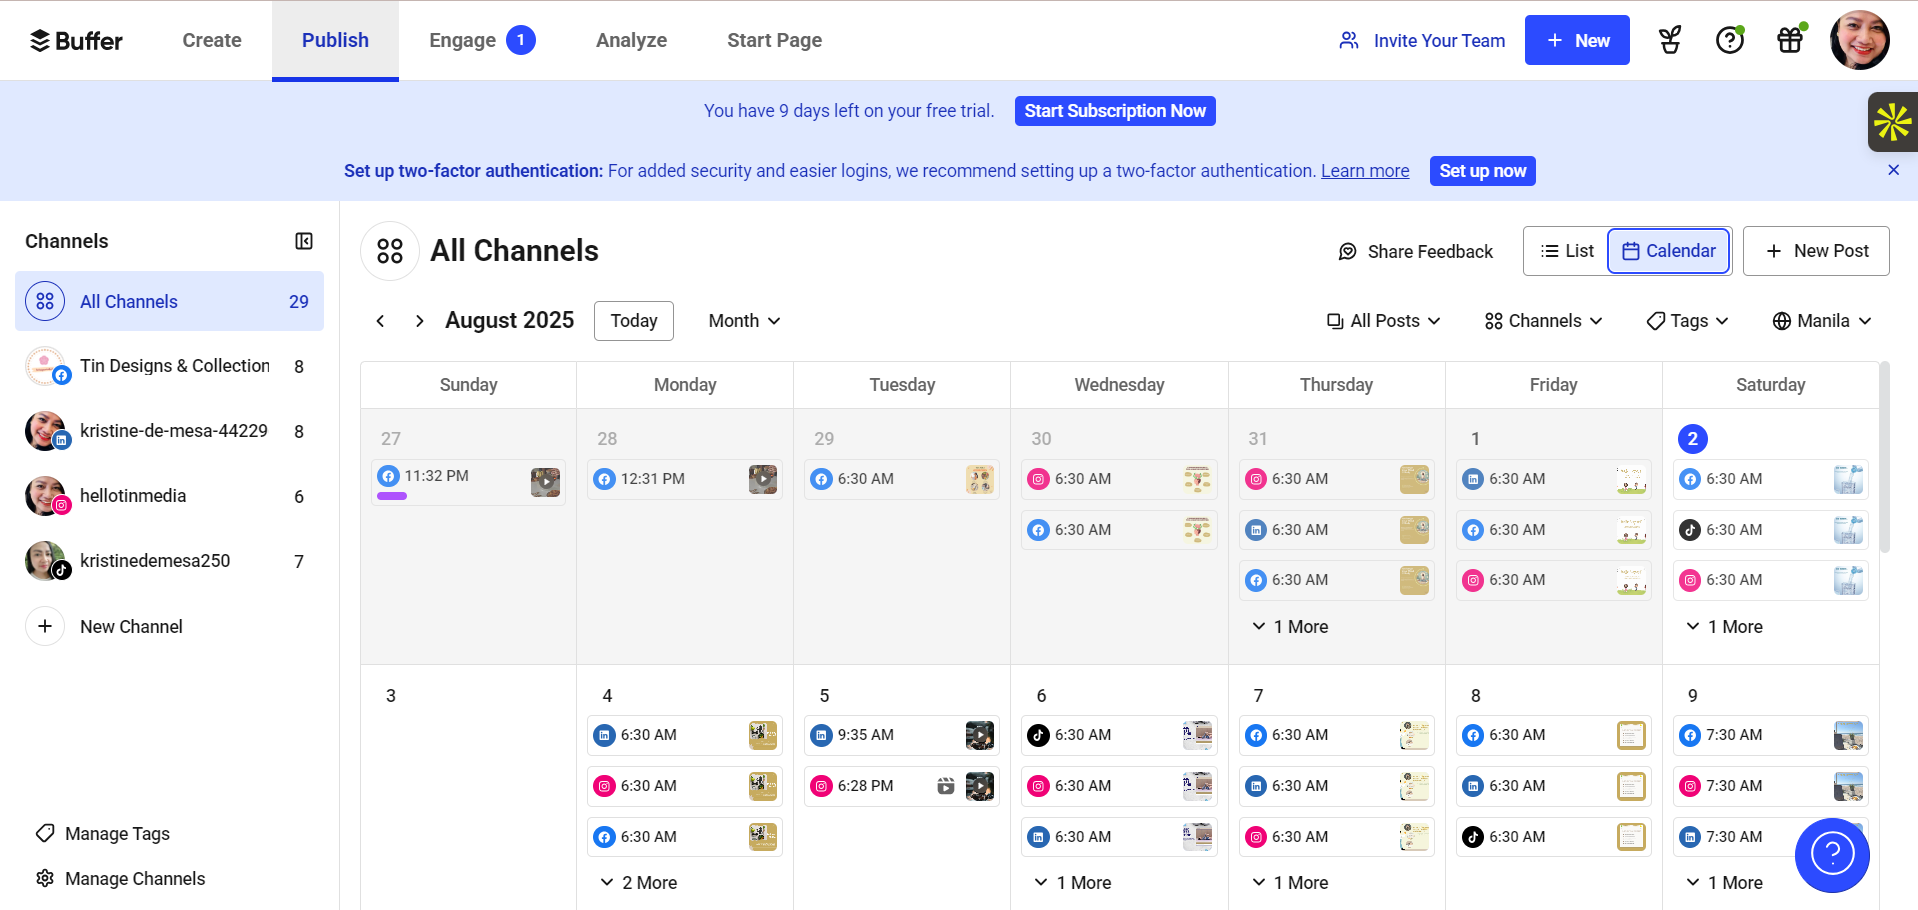
Task: Click the Learn more link
Action: 1364,171
